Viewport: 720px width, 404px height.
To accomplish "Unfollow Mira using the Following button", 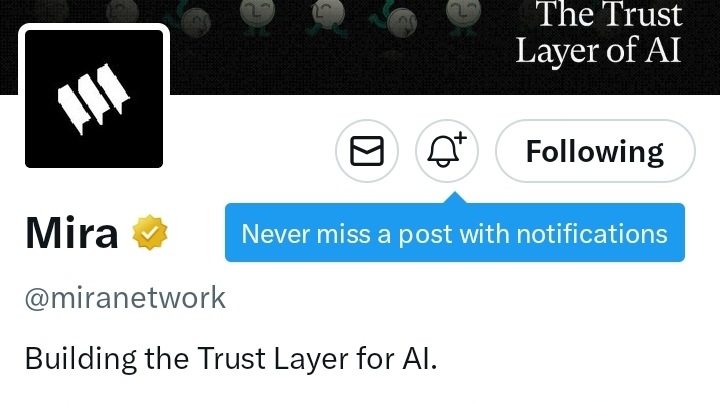I will 595,151.
